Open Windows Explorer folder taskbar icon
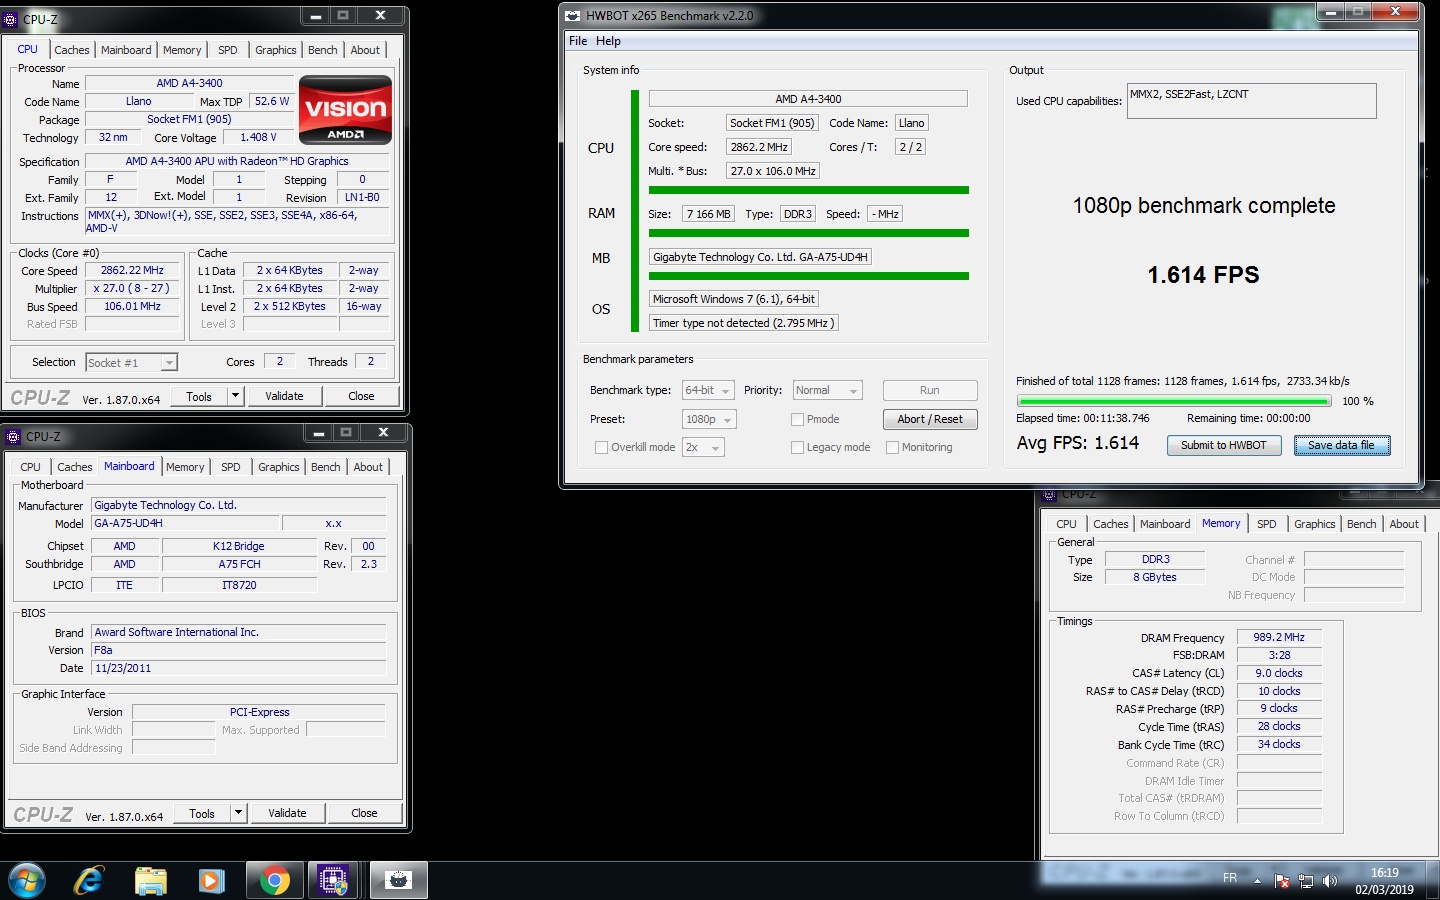 tap(151, 880)
